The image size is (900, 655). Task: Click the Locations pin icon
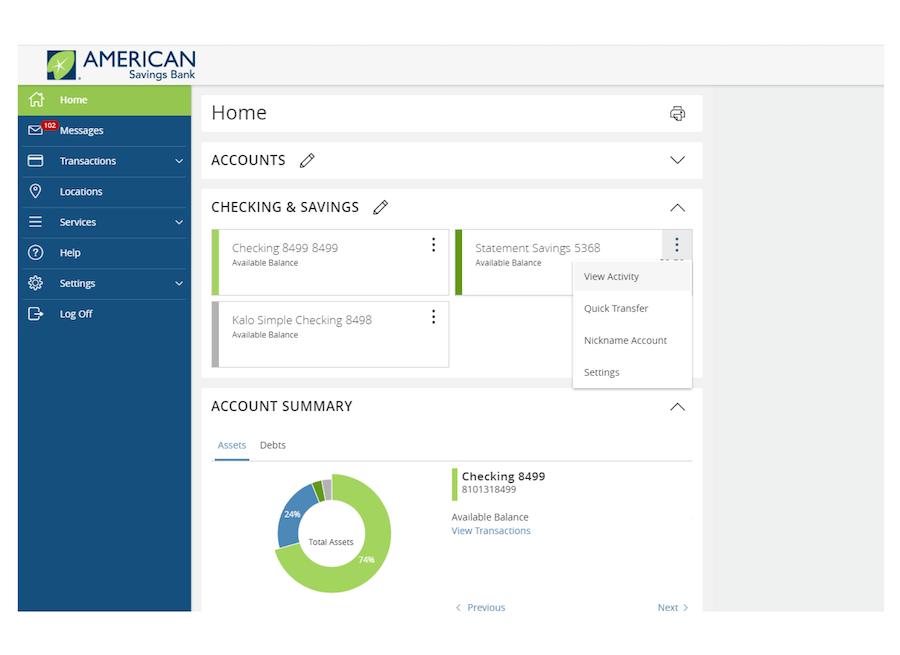coord(35,191)
